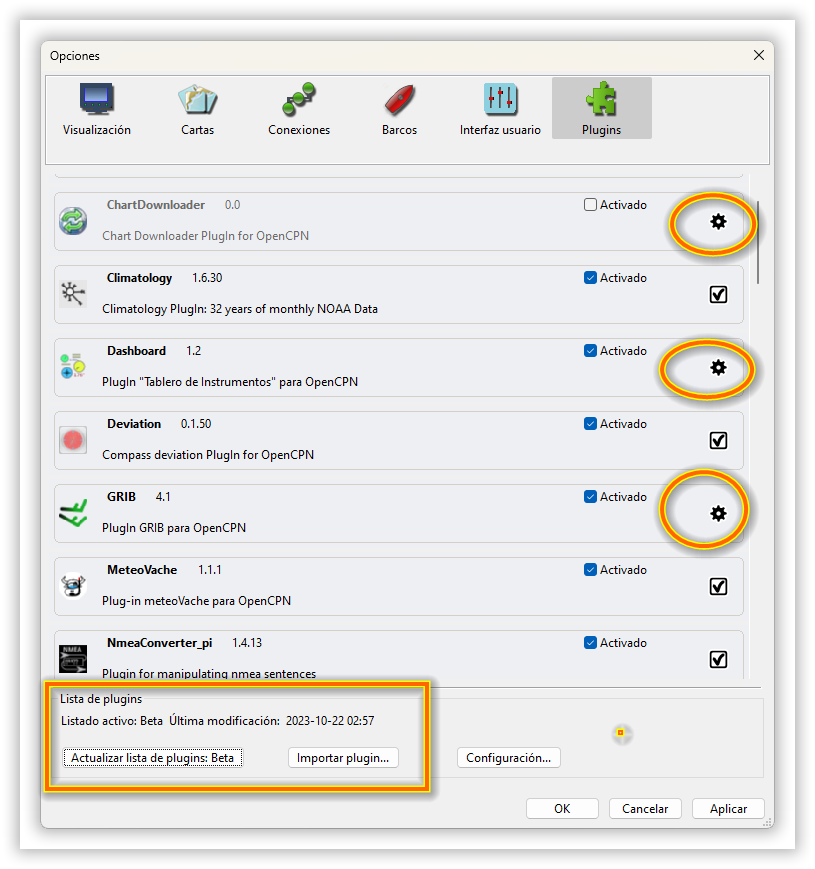
Task: Click the plugin list vertical scrollbar
Action: point(757,243)
